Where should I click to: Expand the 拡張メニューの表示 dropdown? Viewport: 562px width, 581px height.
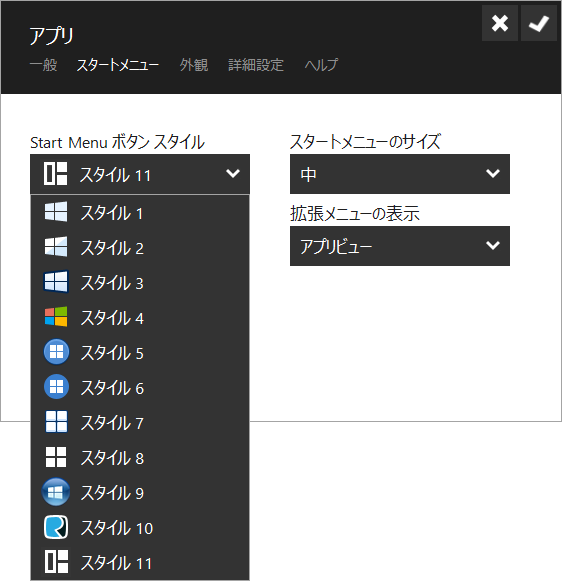click(400, 246)
